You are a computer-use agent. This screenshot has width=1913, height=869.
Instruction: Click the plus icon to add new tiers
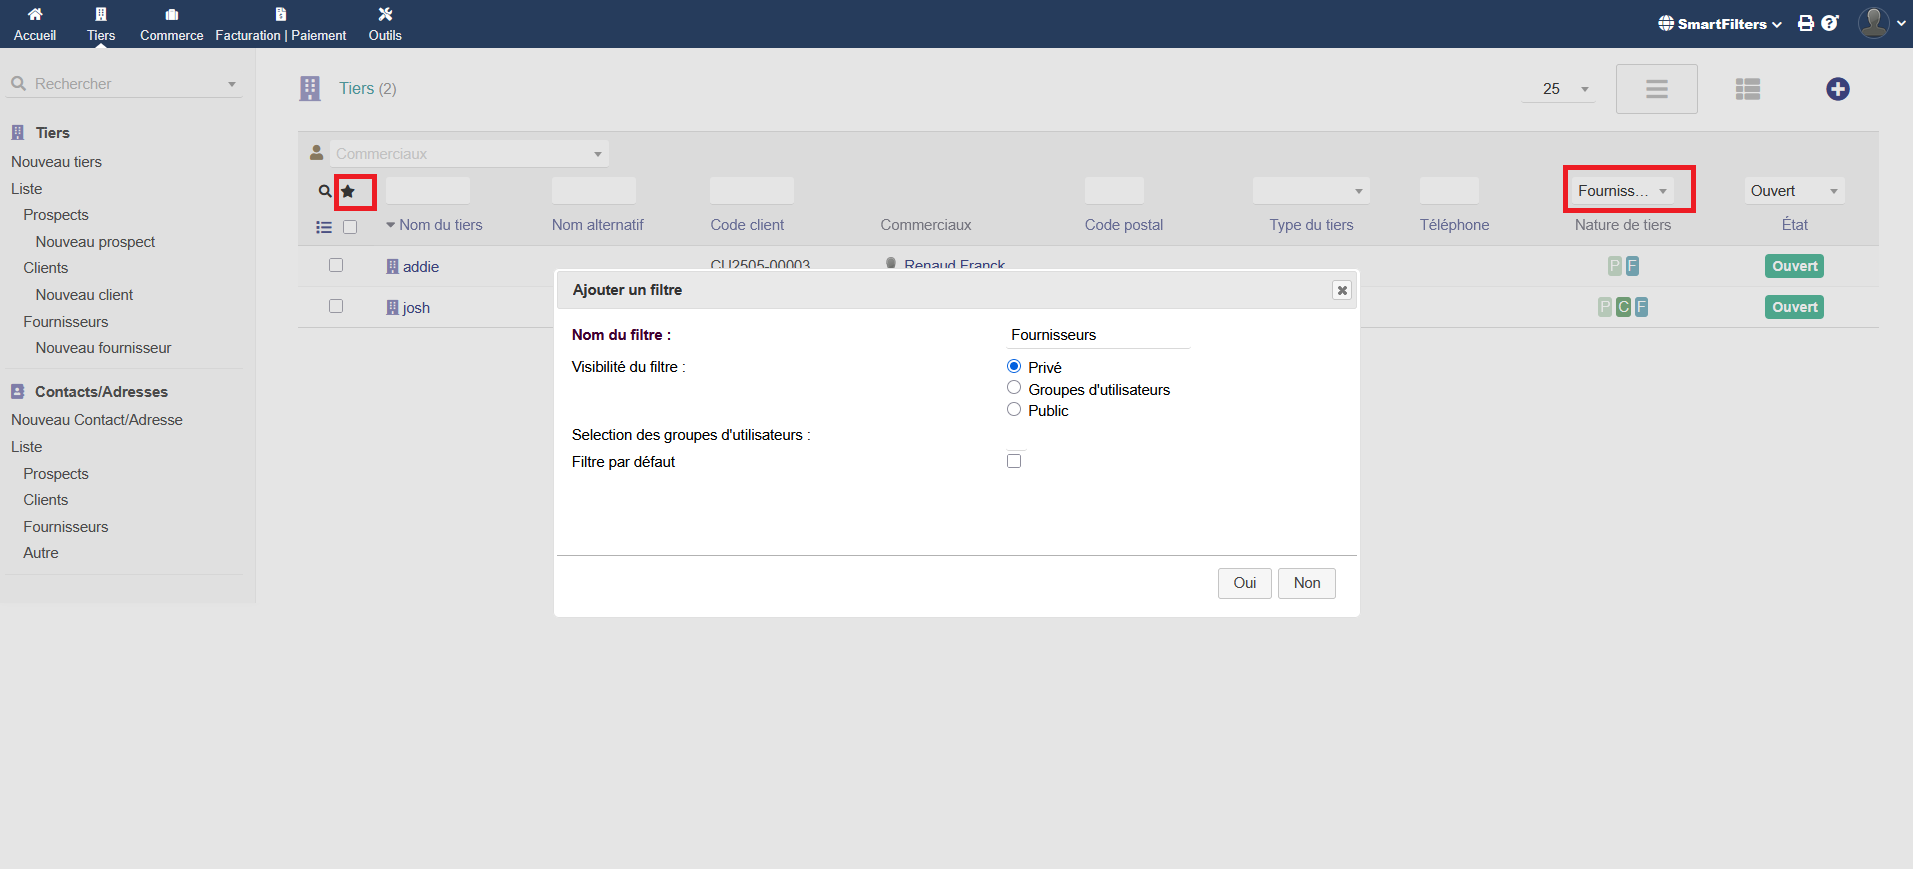(x=1837, y=89)
